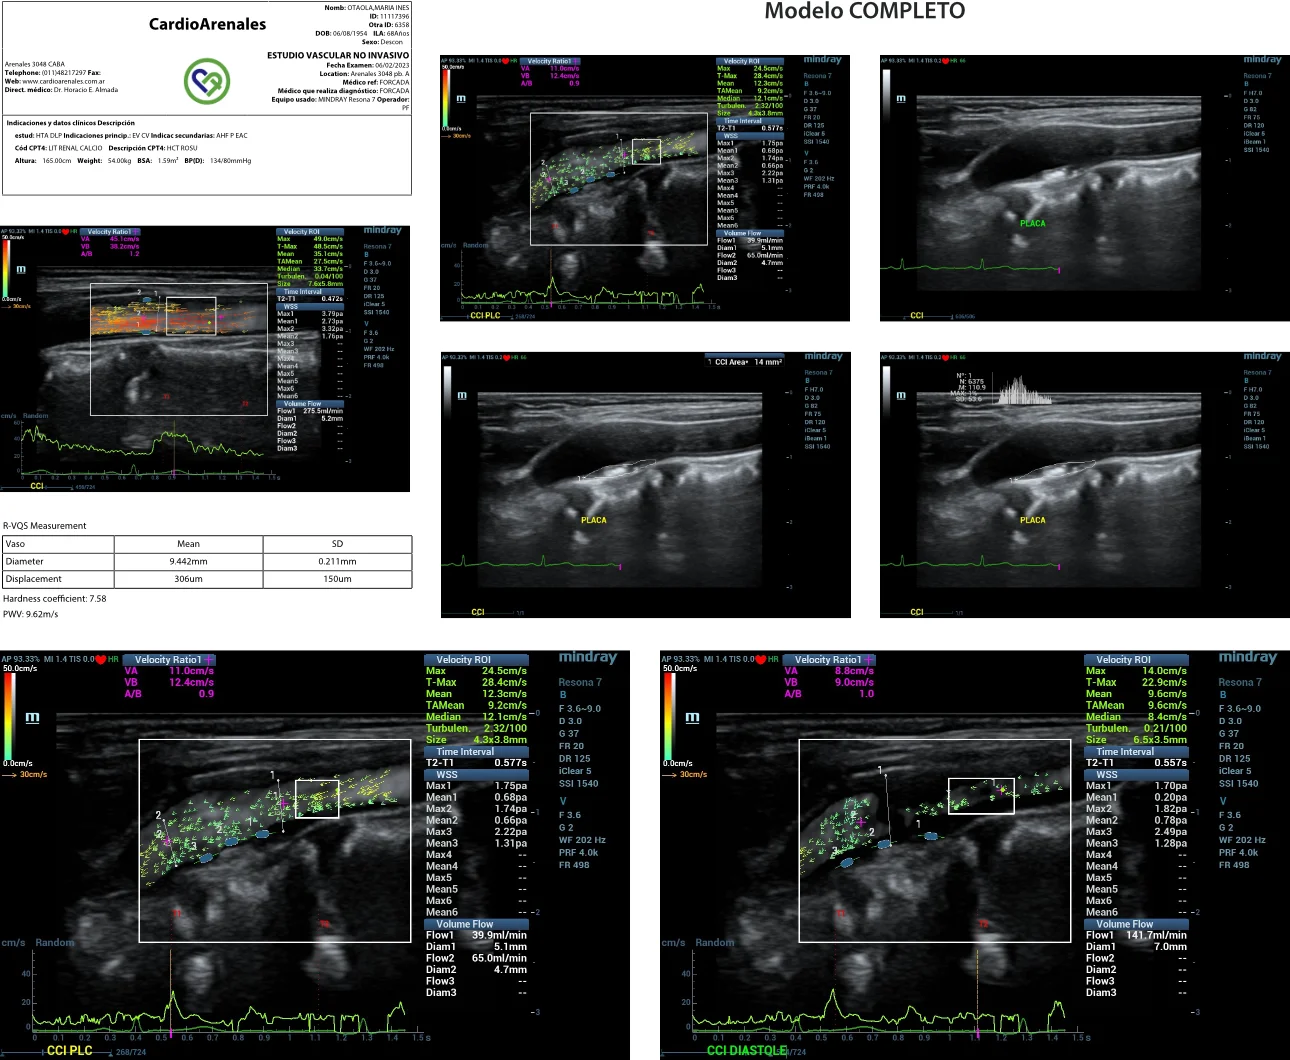Click the 'Diameter' row label
The width and height of the screenshot is (1290, 1060).
pyautogui.click(x=58, y=561)
